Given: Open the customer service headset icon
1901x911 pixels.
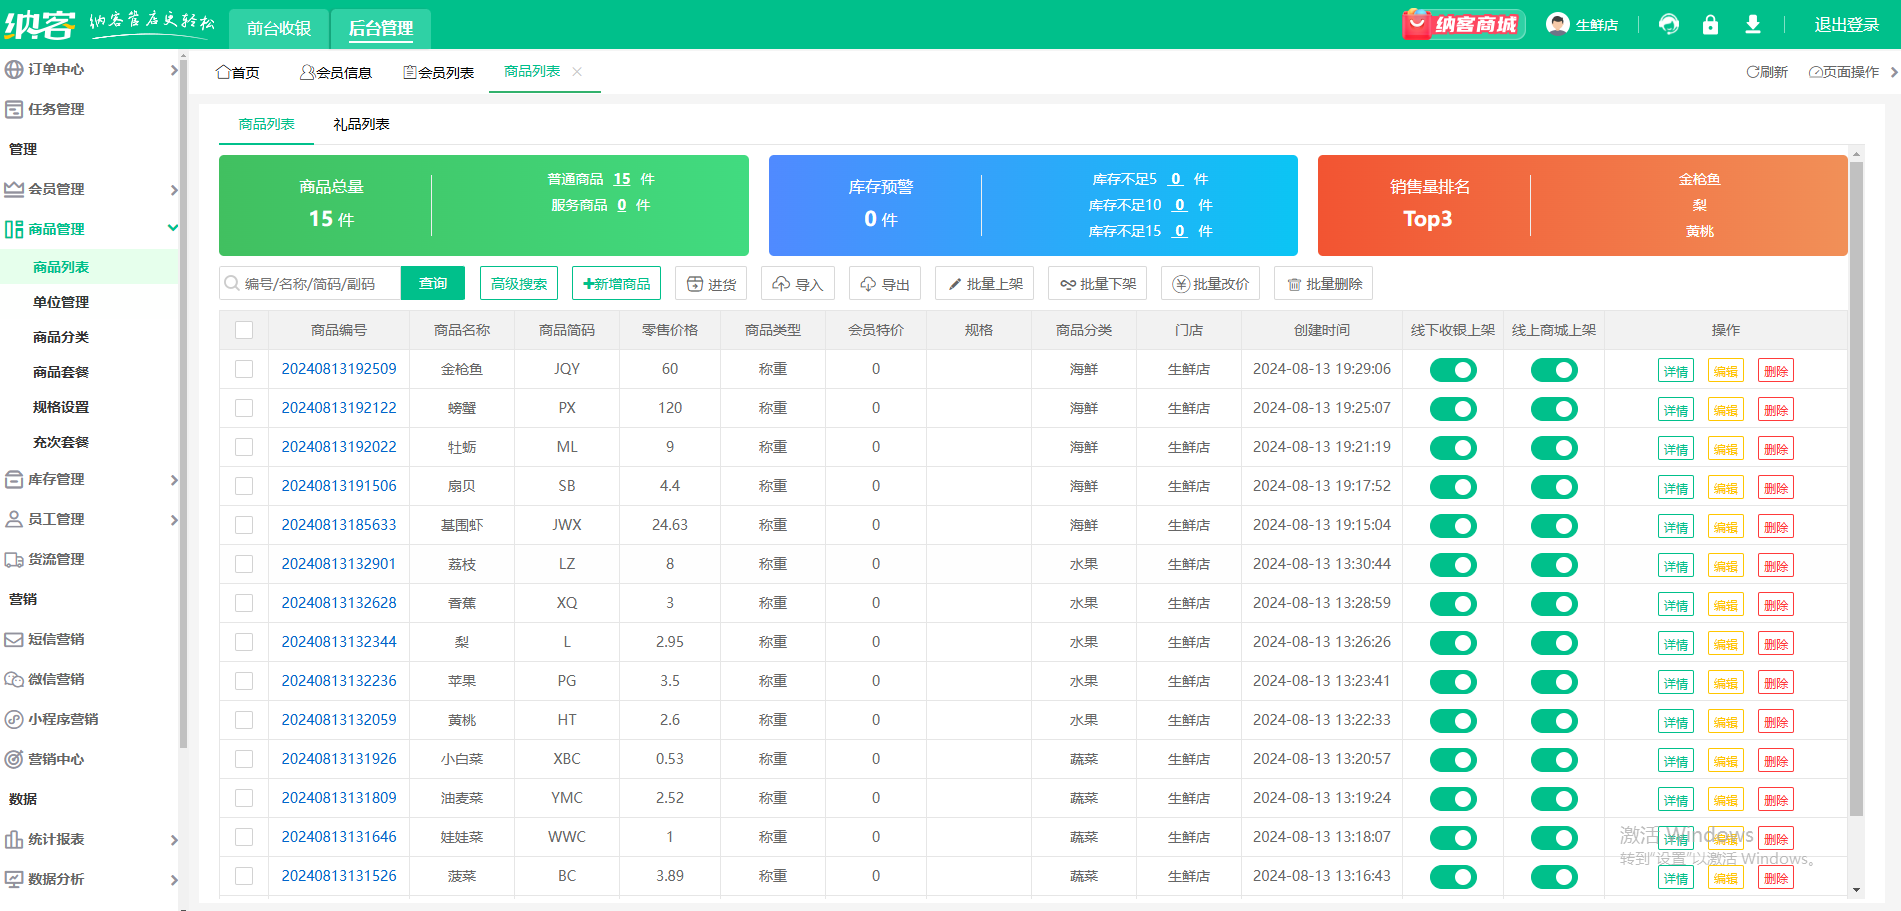Looking at the screenshot, I should (x=1668, y=24).
